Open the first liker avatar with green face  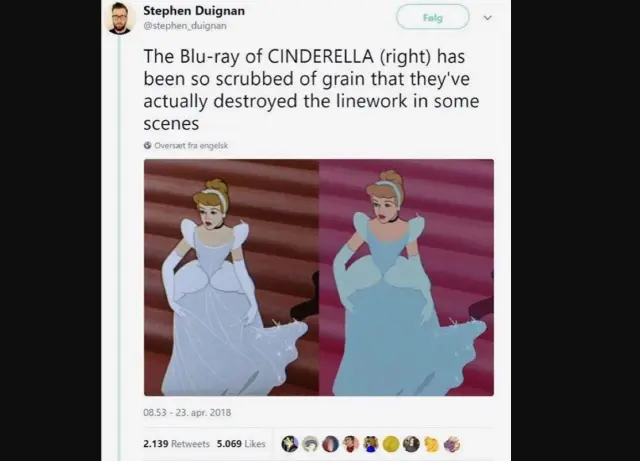click(290, 444)
